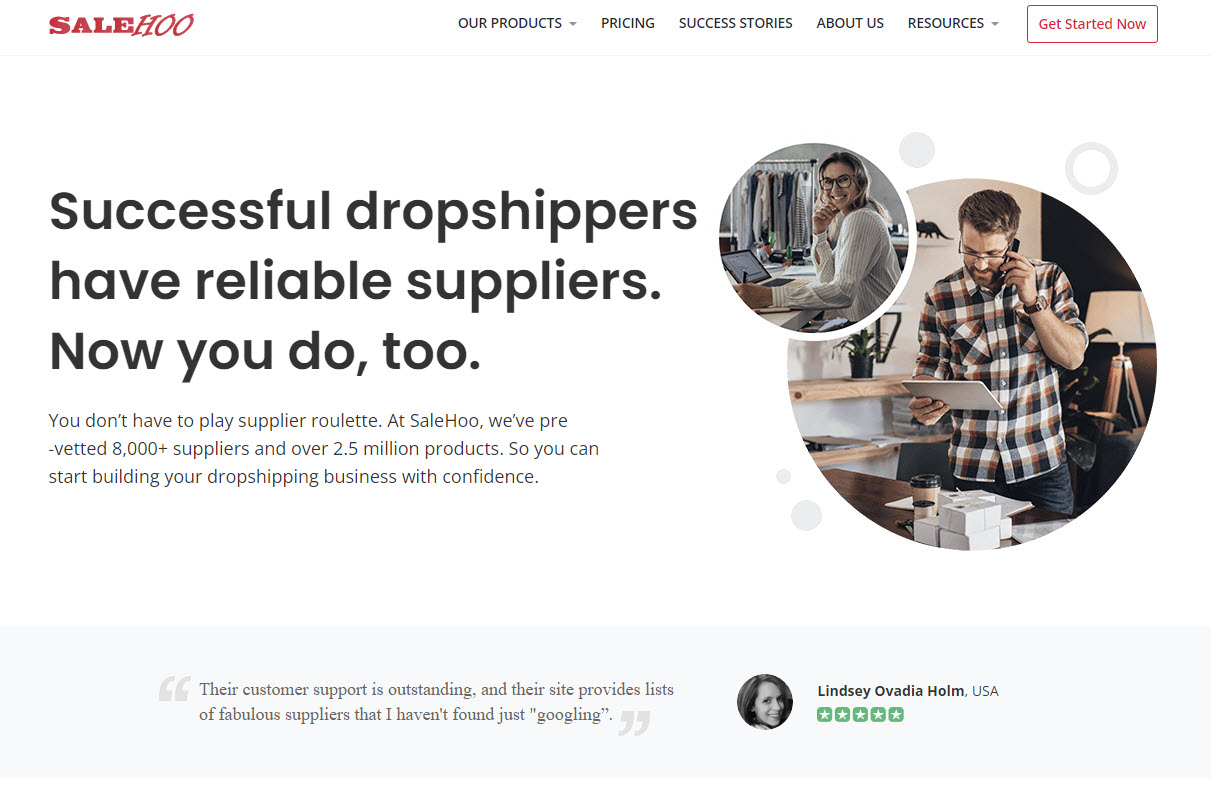This screenshot has height=791, width=1211.
Task: Click Lindsey Ovadia Holm's avatar photo
Action: point(765,701)
